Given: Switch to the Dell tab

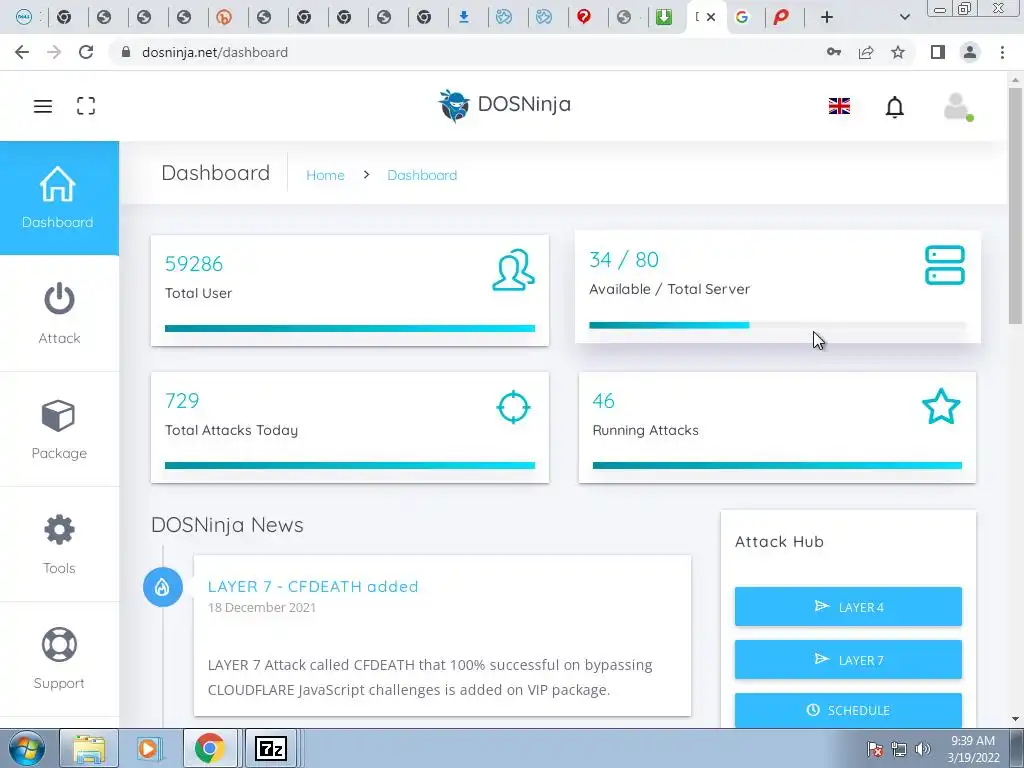Looking at the screenshot, I should (x=24, y=18).
